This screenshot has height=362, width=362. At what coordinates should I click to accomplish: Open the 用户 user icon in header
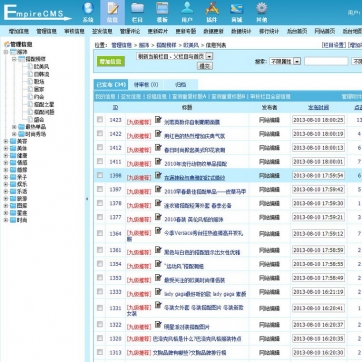click(x=187, y=9)
